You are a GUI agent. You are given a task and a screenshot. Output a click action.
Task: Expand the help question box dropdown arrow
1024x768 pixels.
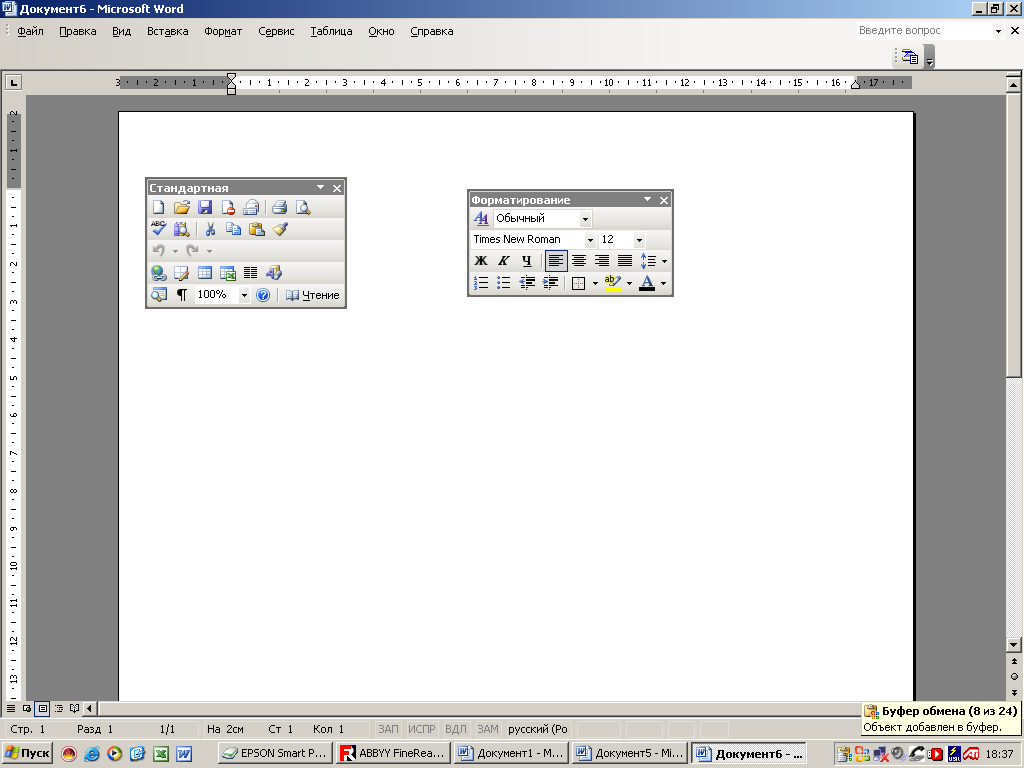[998, 31]
